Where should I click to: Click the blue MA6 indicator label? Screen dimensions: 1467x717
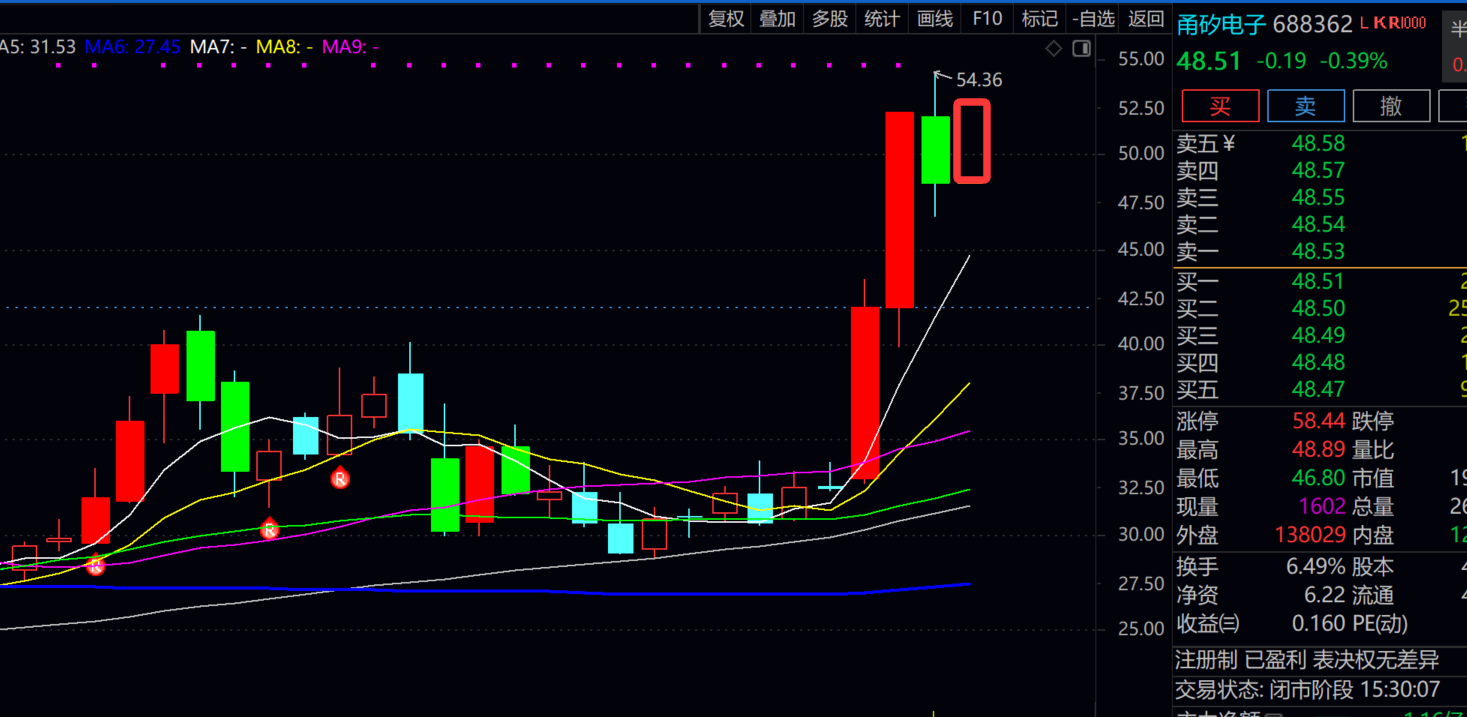(132, 46)
